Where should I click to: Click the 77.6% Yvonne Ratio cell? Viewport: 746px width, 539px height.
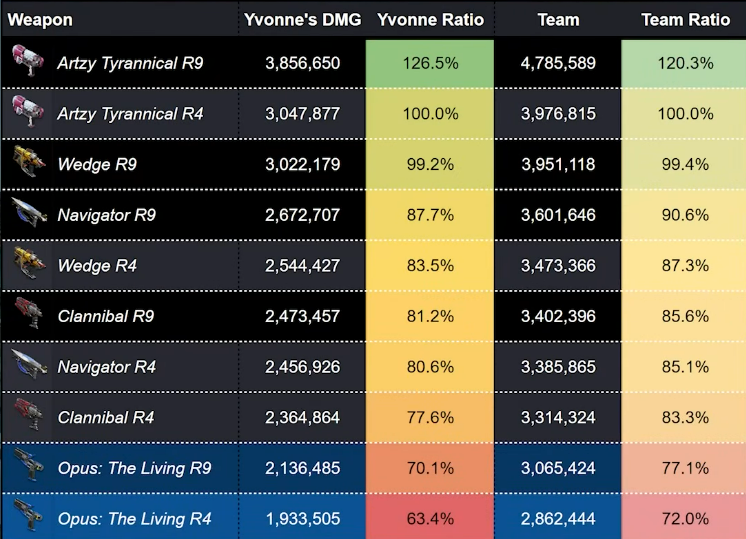click(430, 418)
